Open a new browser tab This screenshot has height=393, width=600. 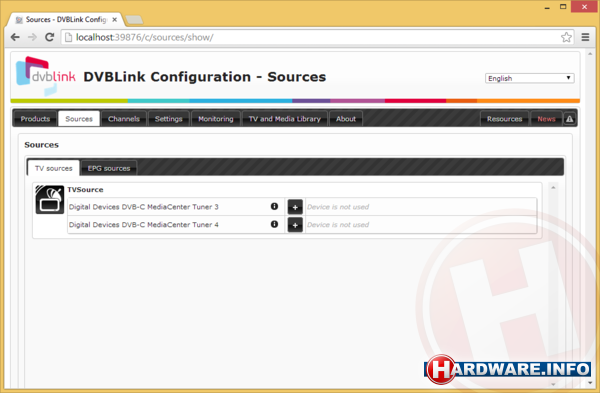pyautogui.click(x=134, y=20)
